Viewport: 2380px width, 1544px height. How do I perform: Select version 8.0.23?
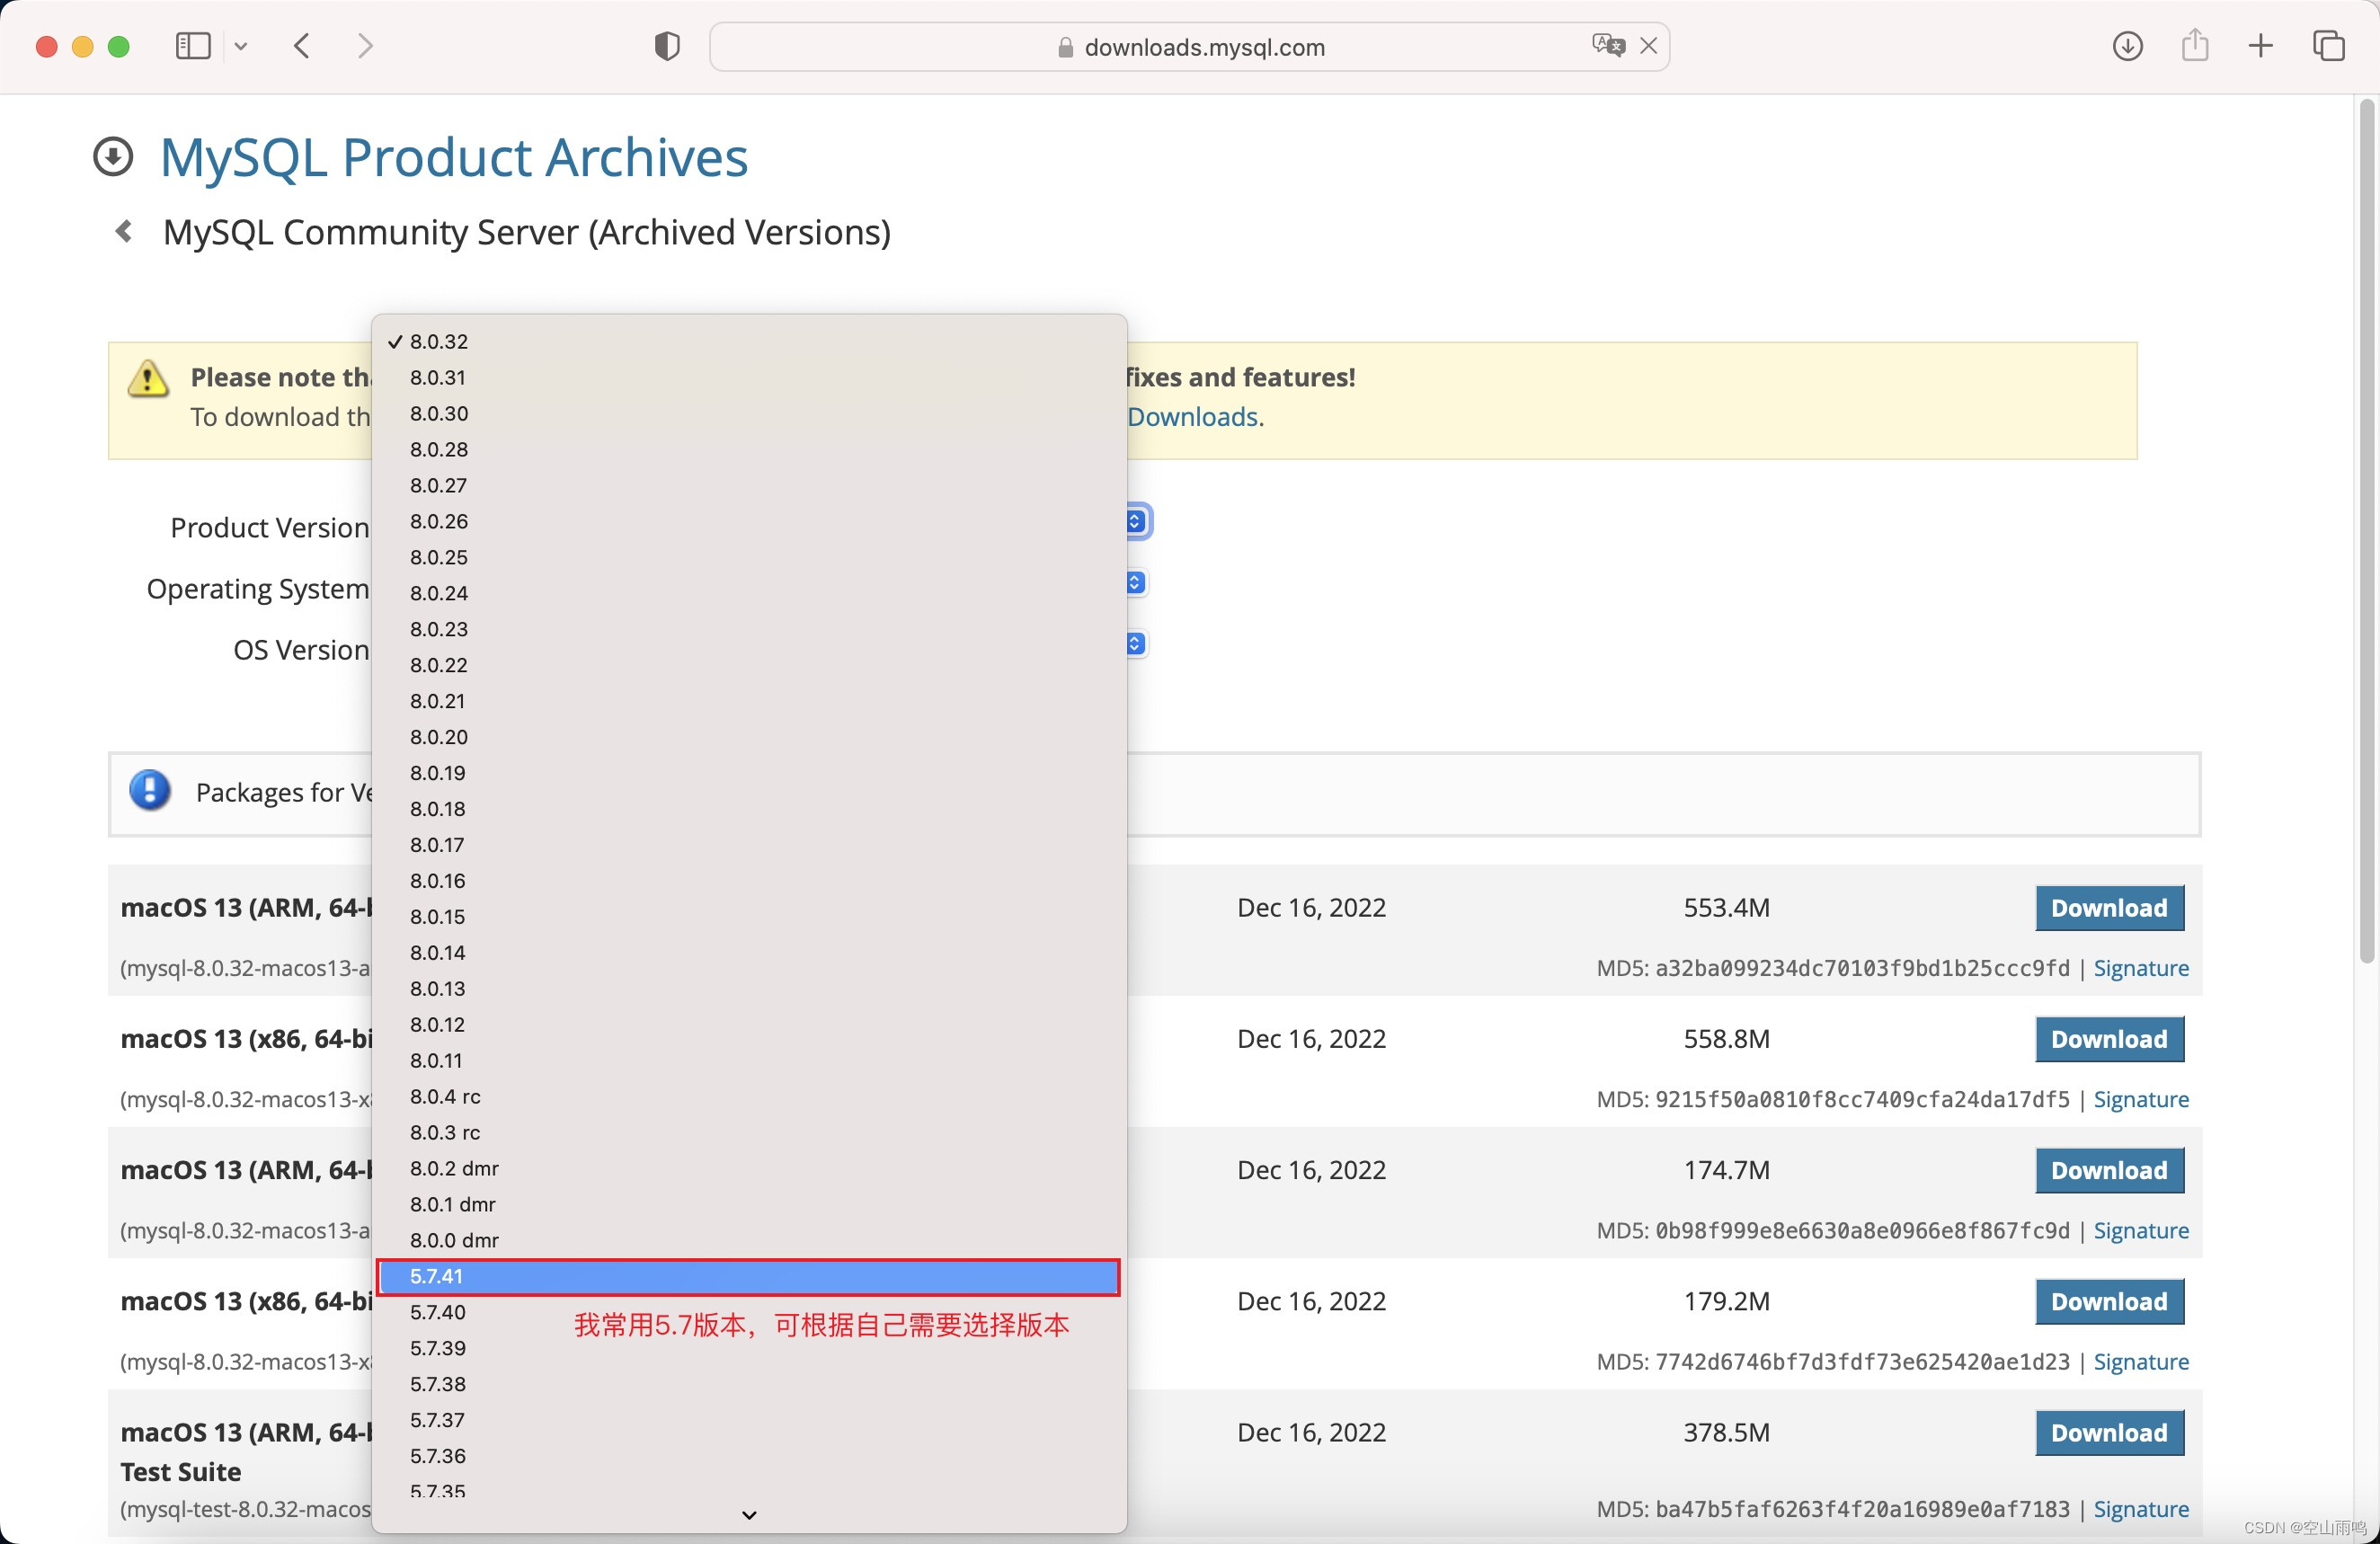749,630
